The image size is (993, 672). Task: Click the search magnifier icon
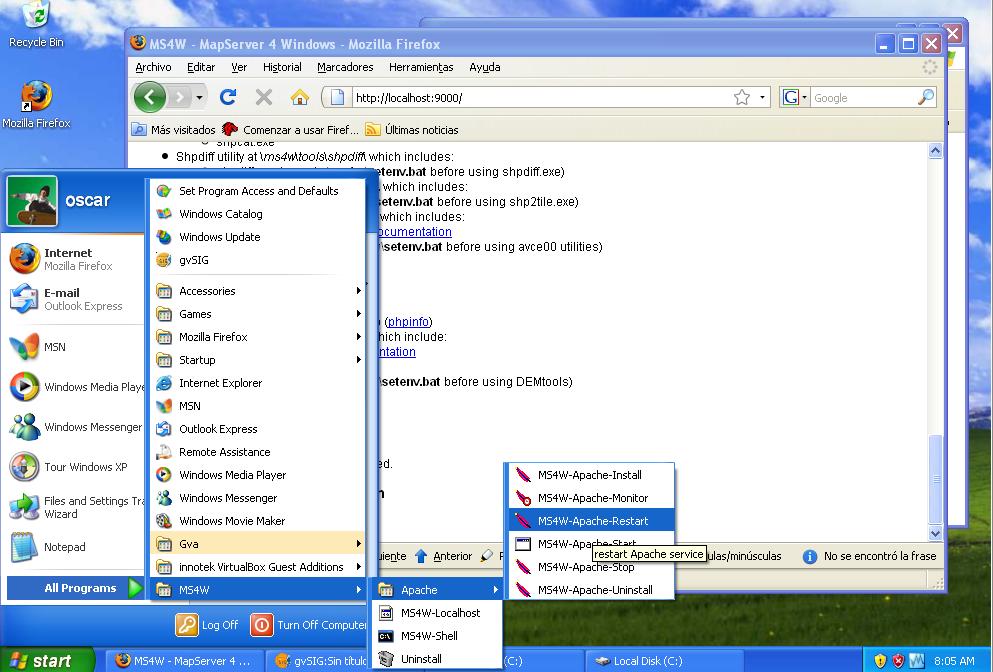coord(925,97)
